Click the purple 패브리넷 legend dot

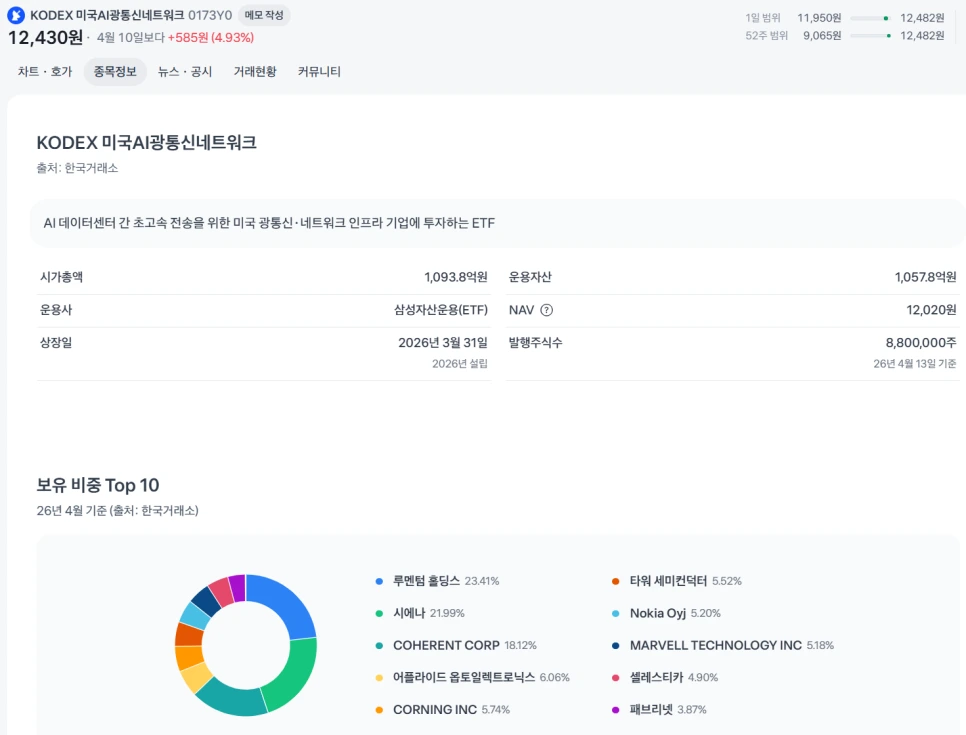615,710
